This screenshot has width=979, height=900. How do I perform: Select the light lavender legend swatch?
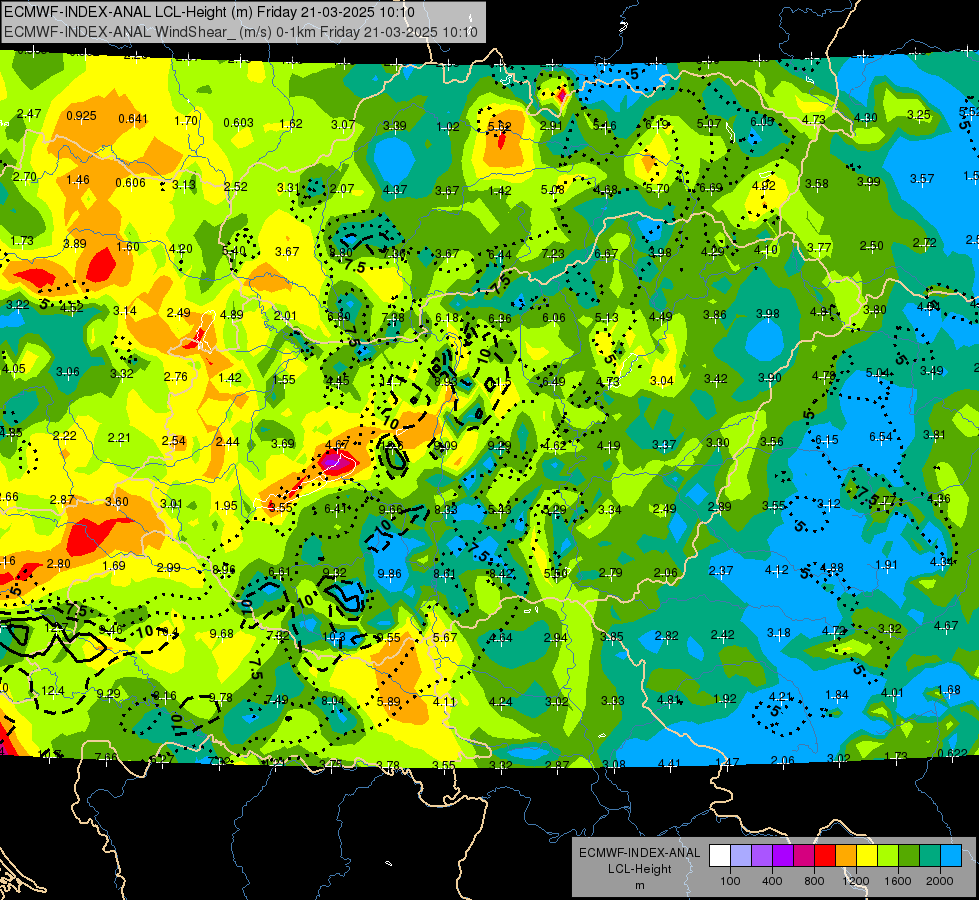pyautogui.click(x=741, y=856)
